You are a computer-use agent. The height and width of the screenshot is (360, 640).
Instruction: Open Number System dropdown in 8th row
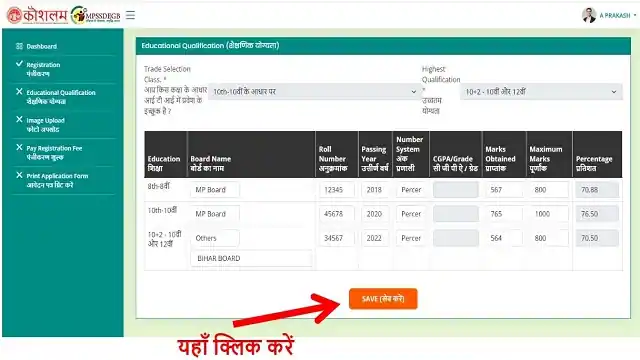(x=411, y=190)
